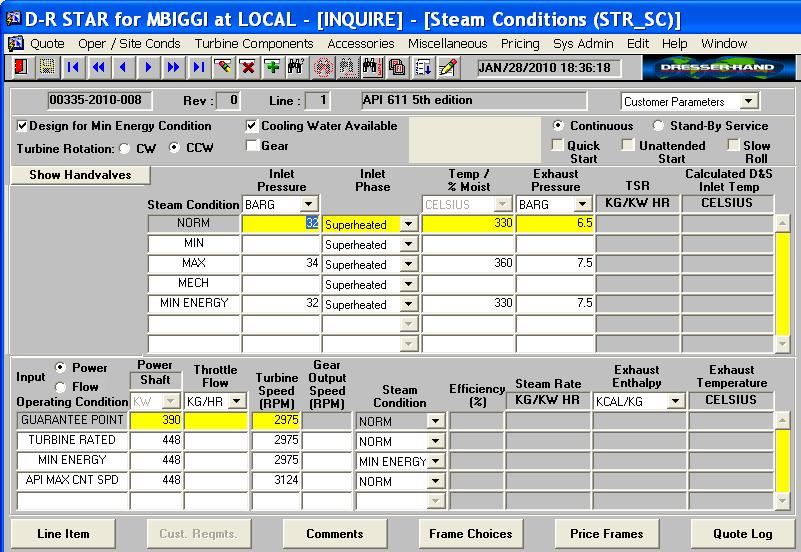Click the red X delete record icon
The width and height of the screenshot is (801, 552).
pyautogui.click(x=248, y=67)
